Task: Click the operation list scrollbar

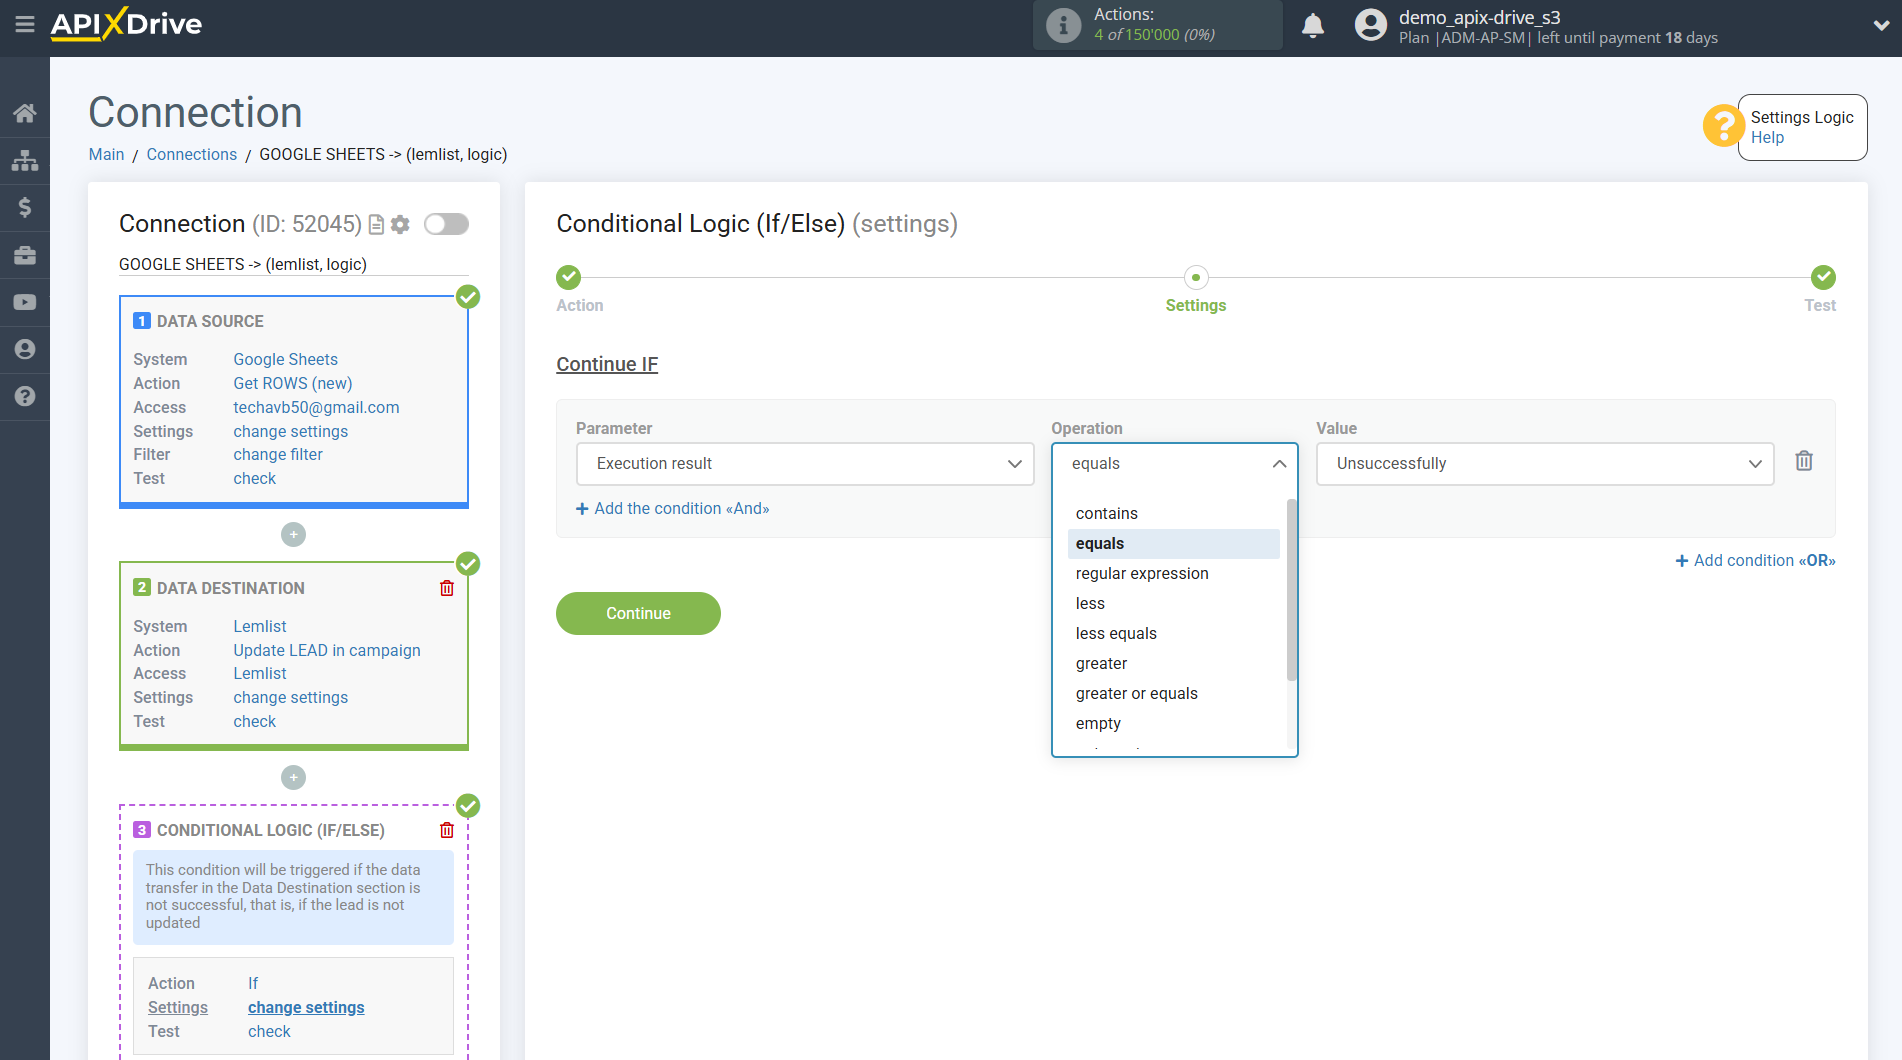Action: click(x=1291, y=590)
